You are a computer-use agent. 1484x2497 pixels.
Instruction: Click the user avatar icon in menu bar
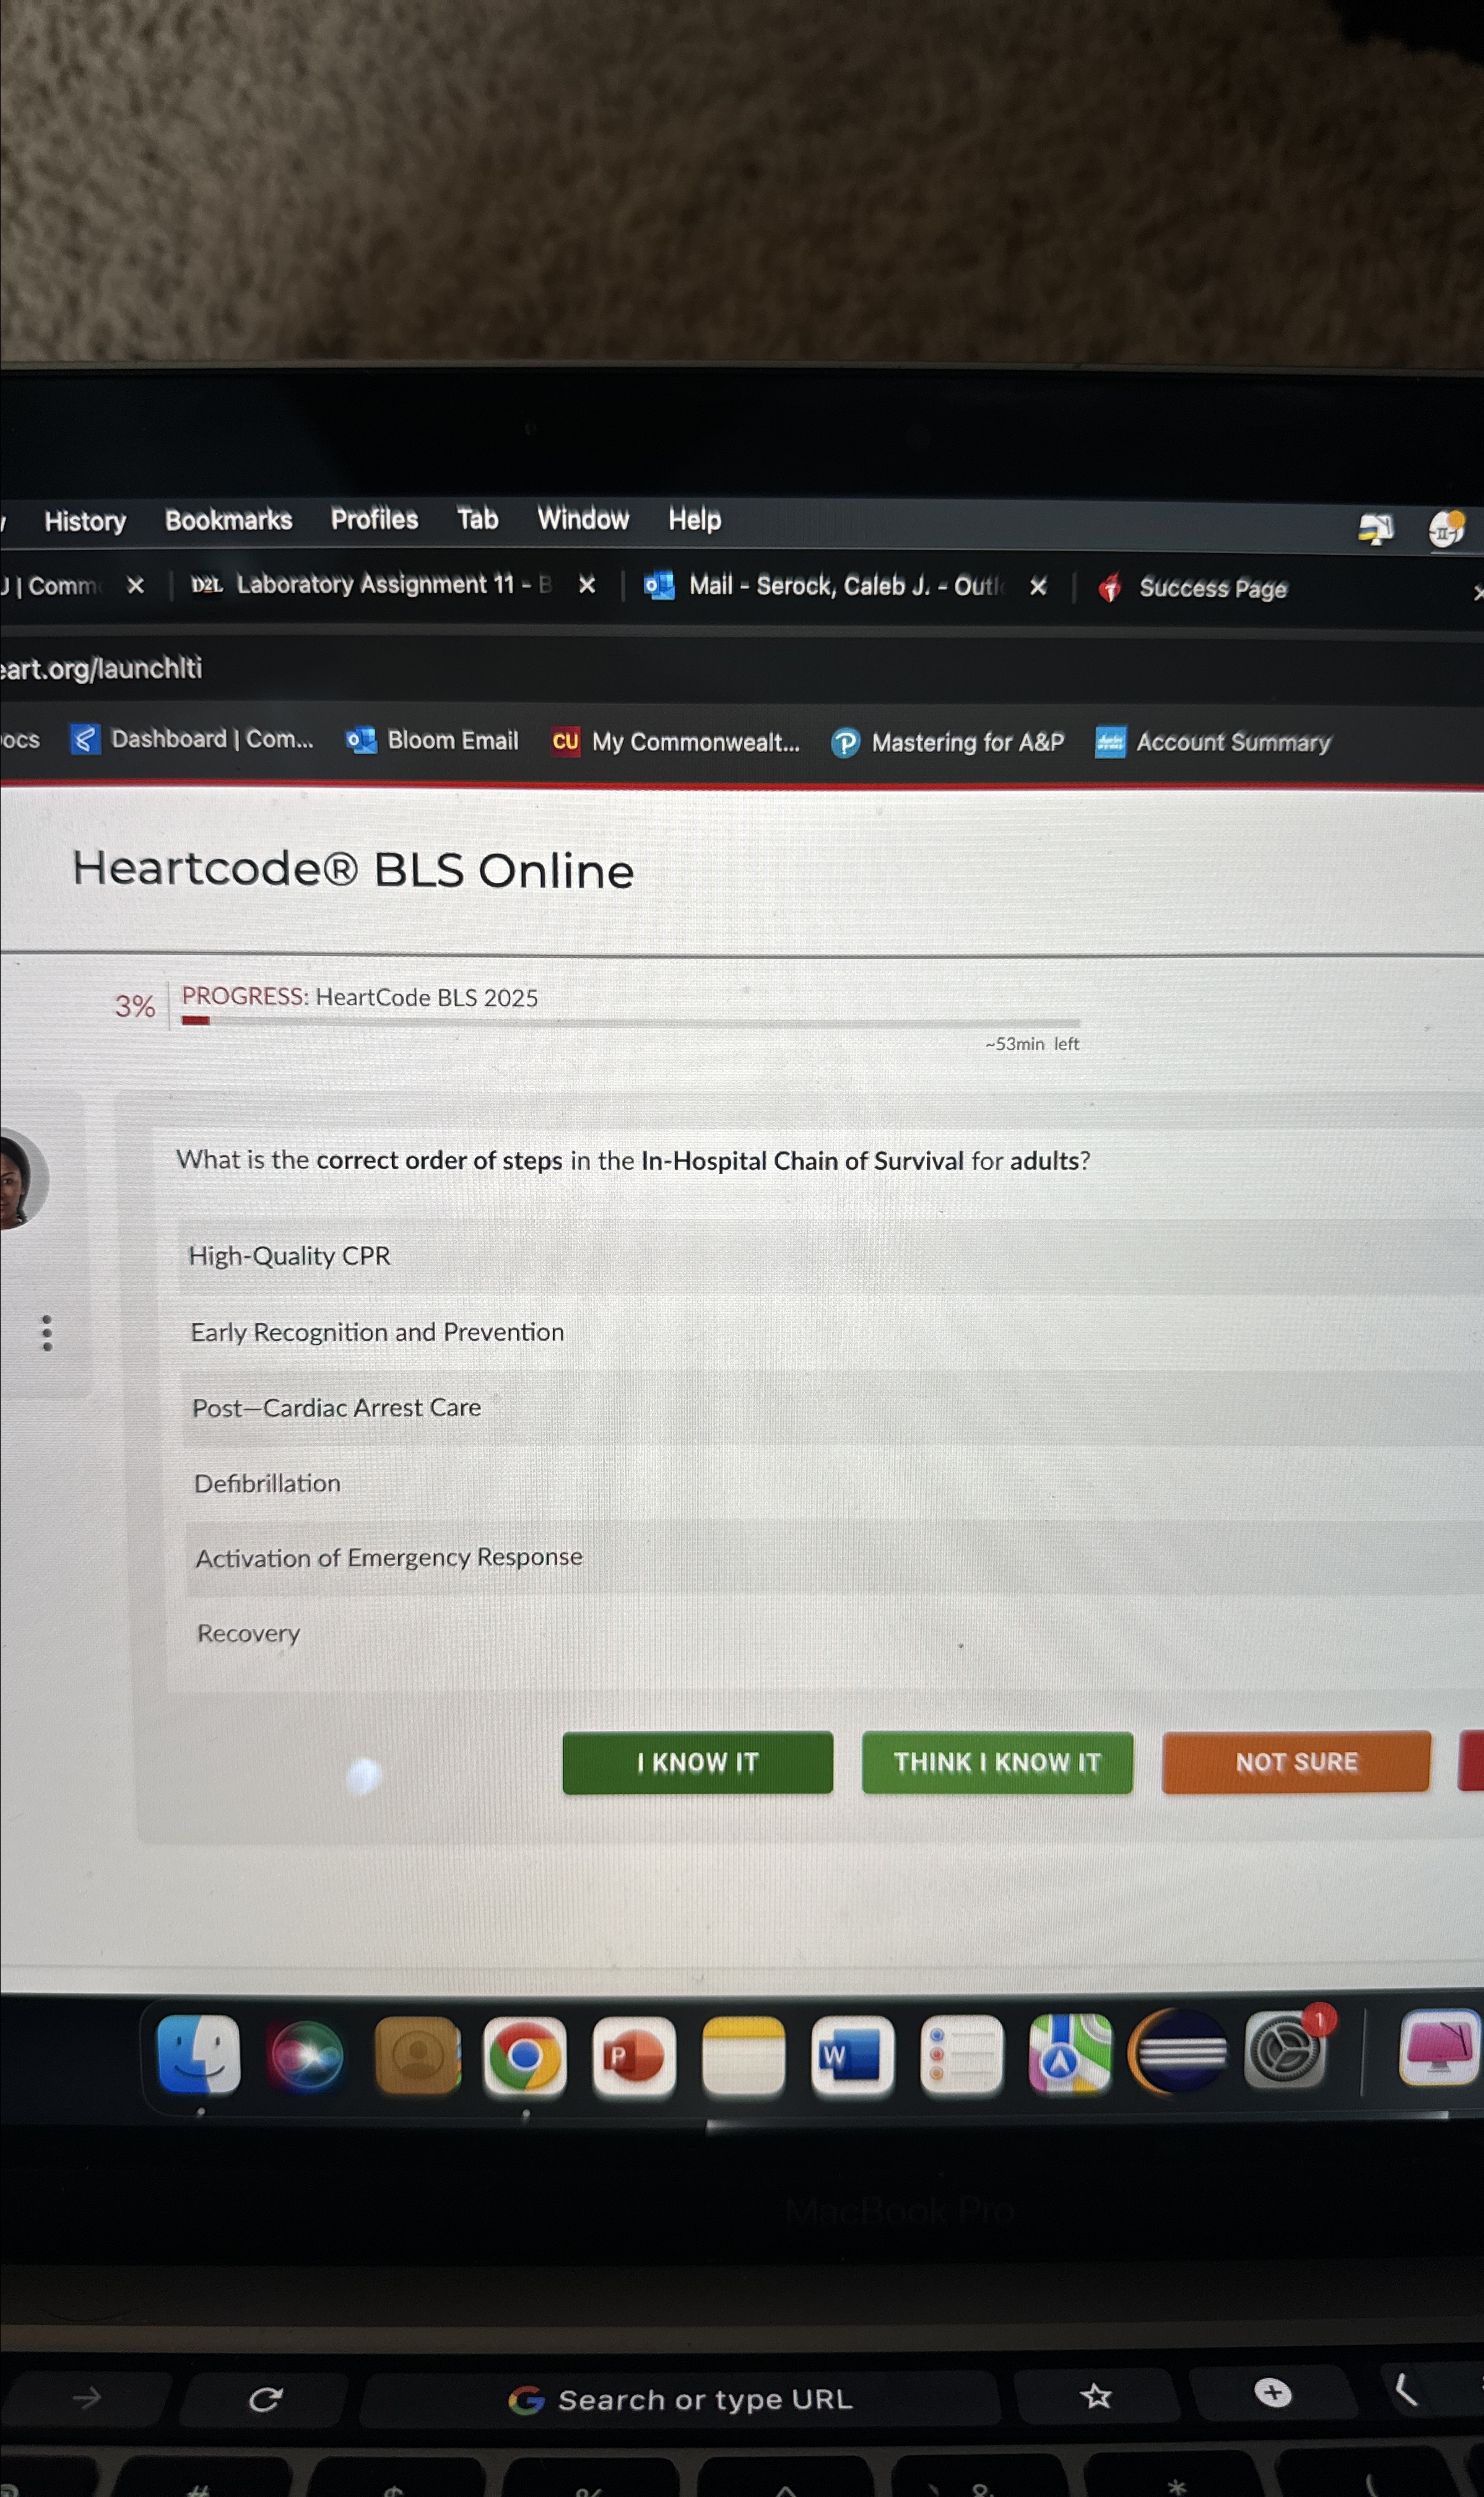(1447, 528)
